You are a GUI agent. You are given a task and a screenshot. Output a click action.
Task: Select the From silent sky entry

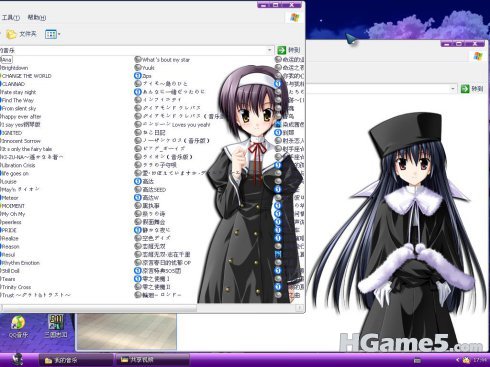click(19, 108)
